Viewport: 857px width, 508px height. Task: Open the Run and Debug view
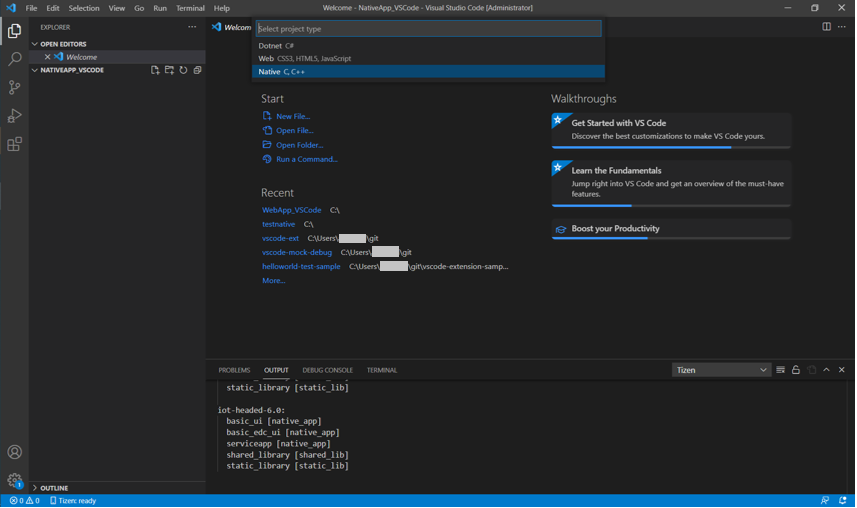coord(14,116)
